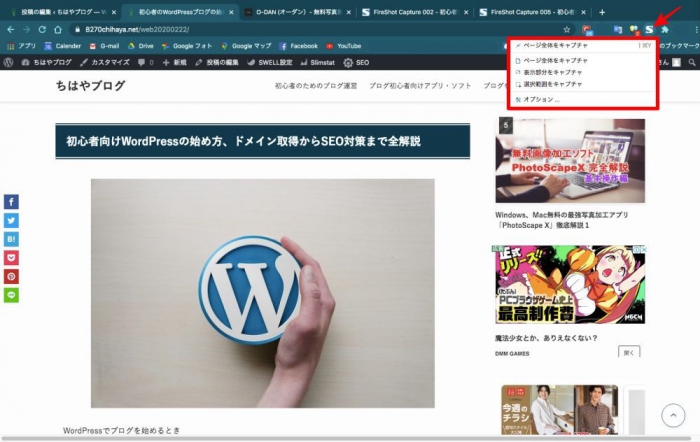The image size is (700, 442).
Task: Click the horizontal scrollbar at page bottom
Action: pyautogui.click(x=346, y=438)
